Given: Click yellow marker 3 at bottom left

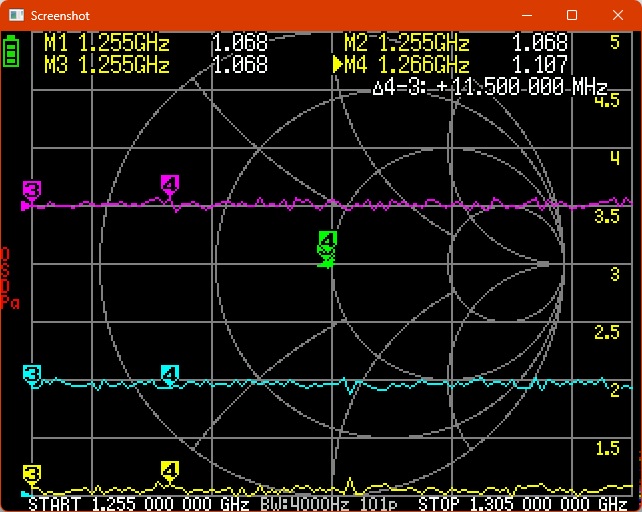Looking at the screenshot, I should [x=32, y=474].
